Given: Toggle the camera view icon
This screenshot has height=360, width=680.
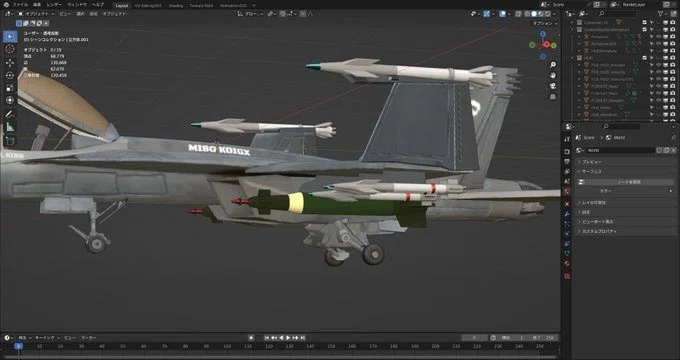Looking at the screenshot, I should tap(552, 86).
